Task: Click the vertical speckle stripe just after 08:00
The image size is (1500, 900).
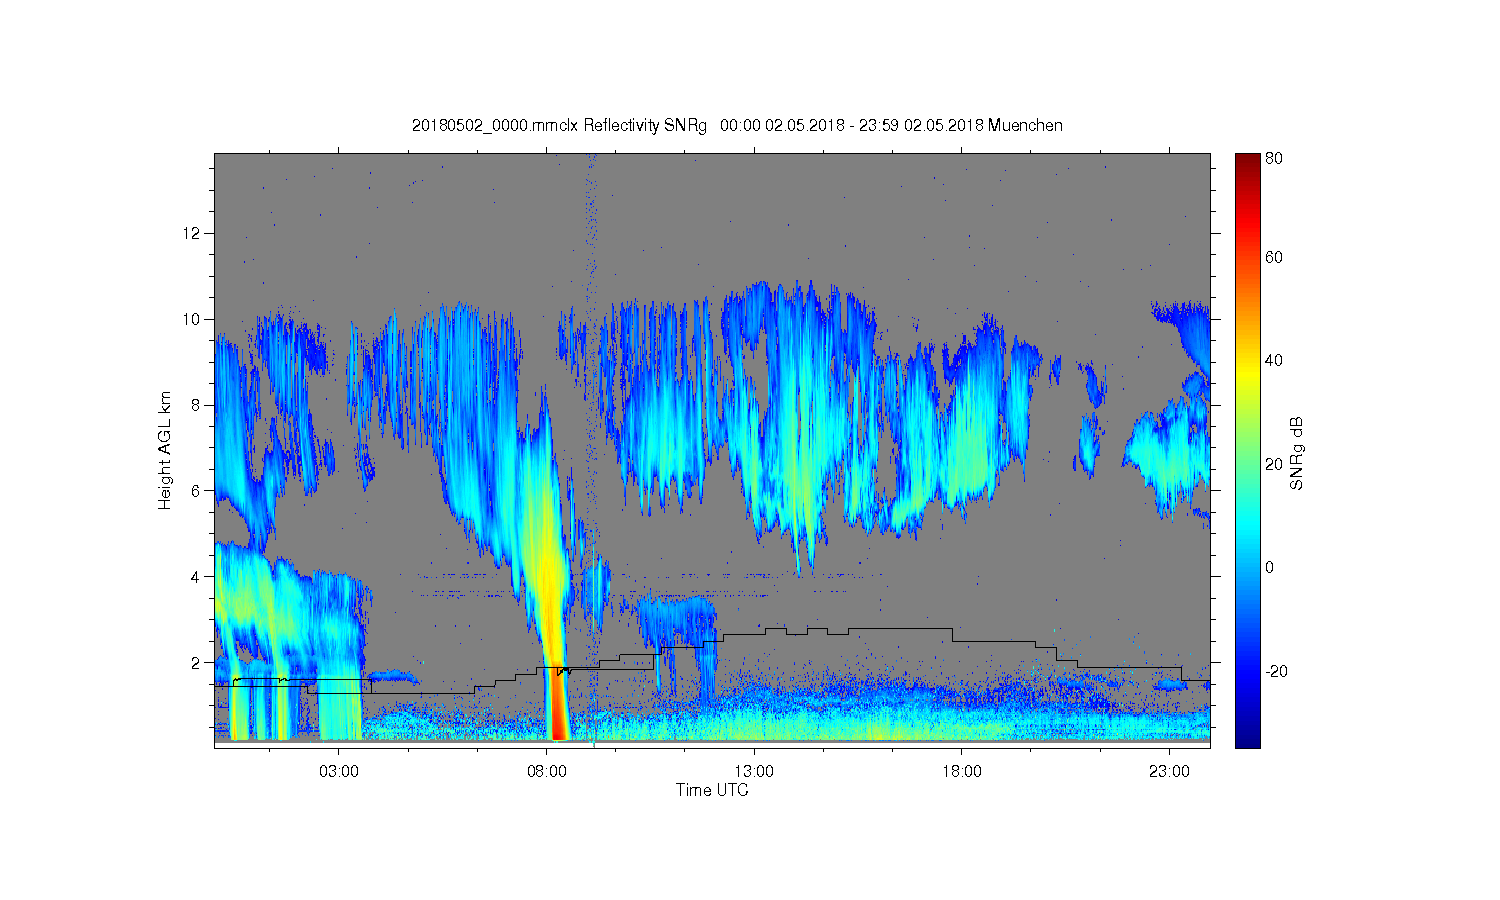Action: (591, 450)
